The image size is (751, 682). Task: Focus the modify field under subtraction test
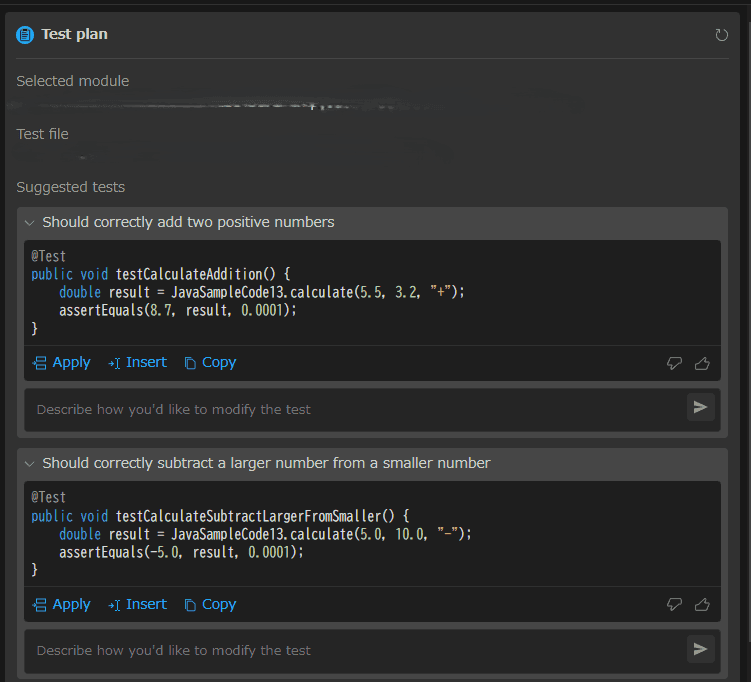[350, 650]
